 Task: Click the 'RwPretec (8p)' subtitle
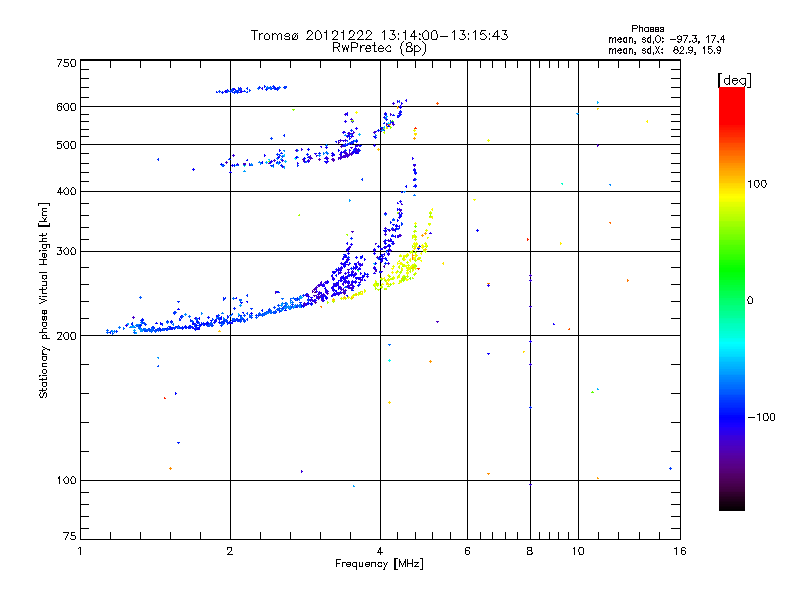(379, 48)
